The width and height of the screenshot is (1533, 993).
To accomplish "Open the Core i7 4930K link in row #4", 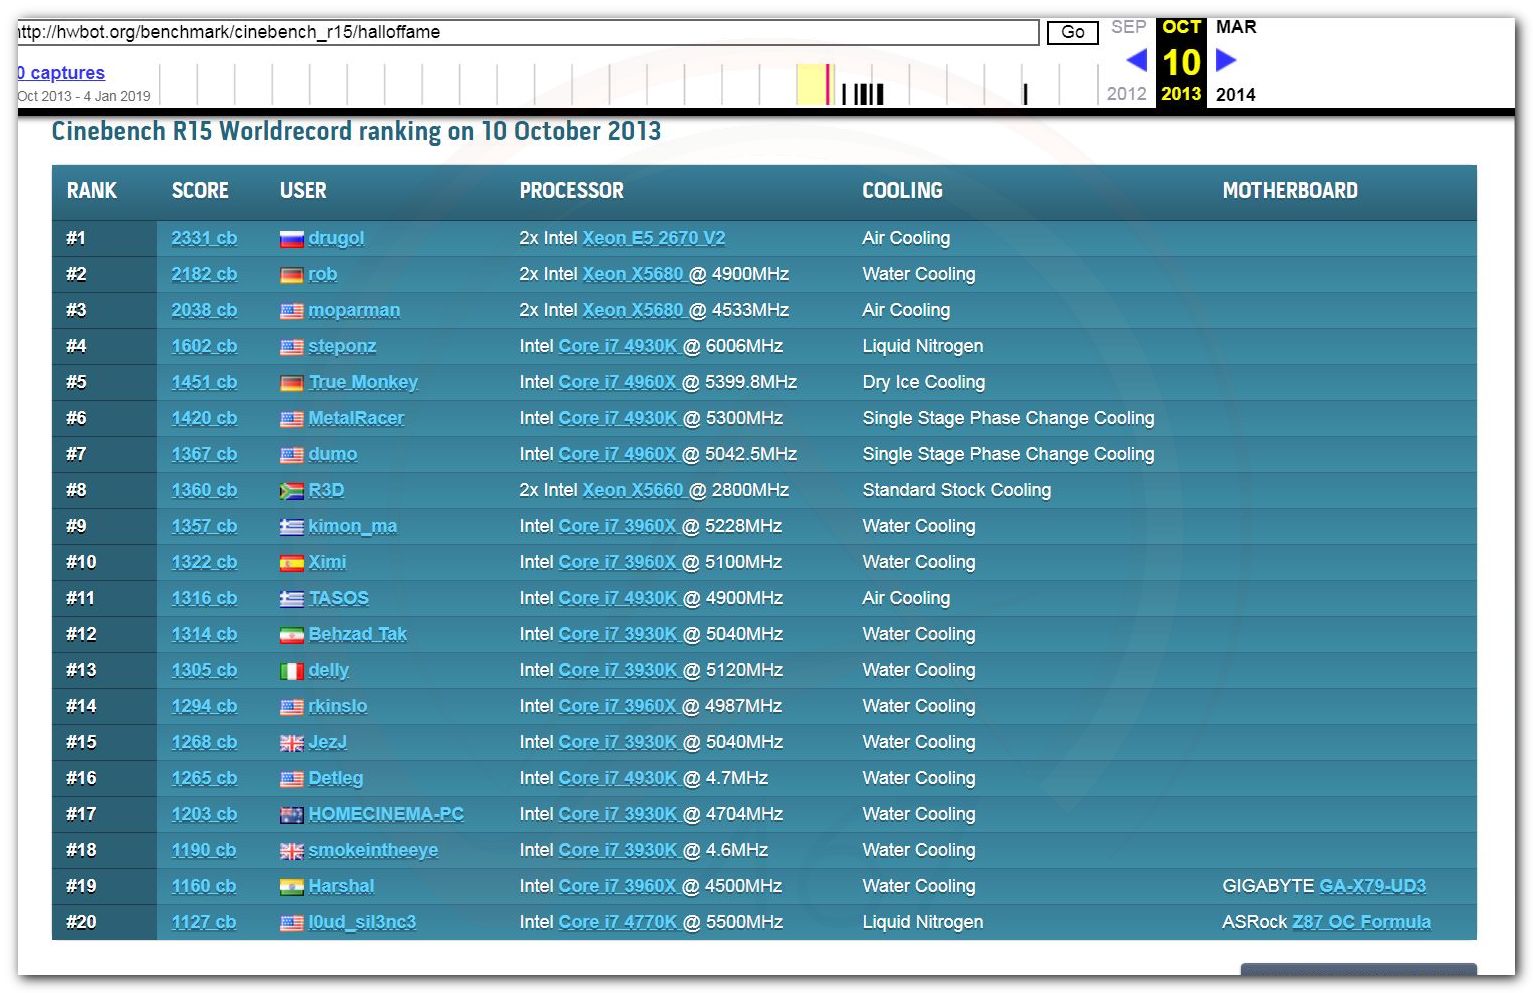I will coord(618,346).
